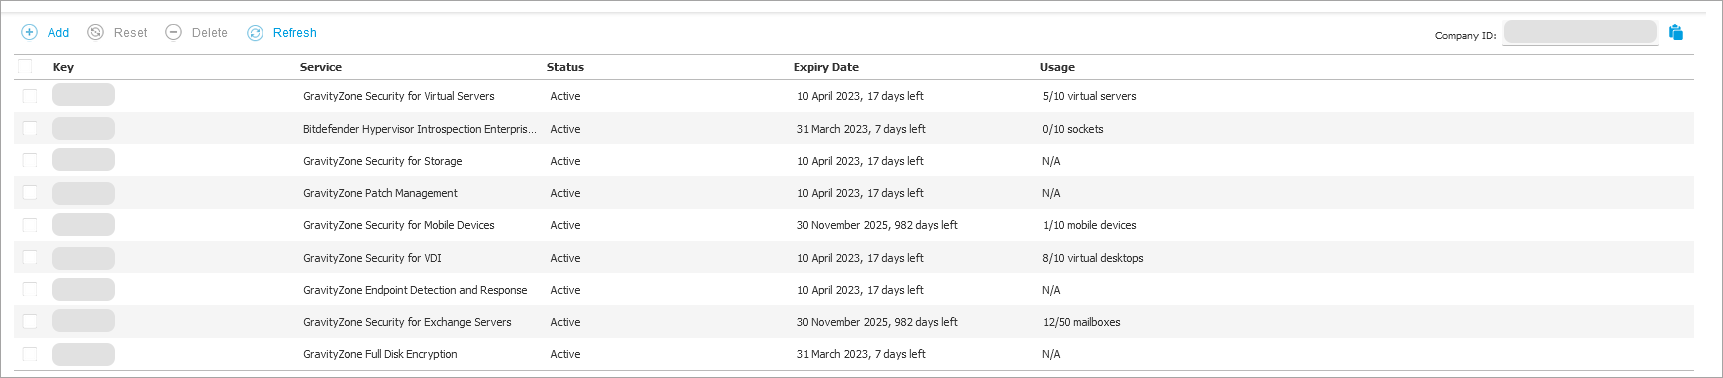Click blurred key of Full Disk Encryption row
The image size is (1723, 378).
[83, 354]
